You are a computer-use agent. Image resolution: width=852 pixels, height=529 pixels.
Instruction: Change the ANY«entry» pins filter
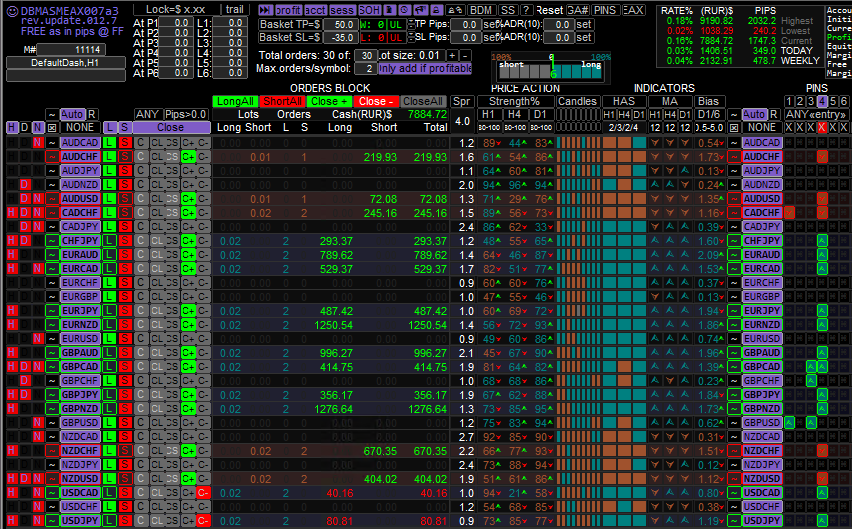(x=816, y=114)
